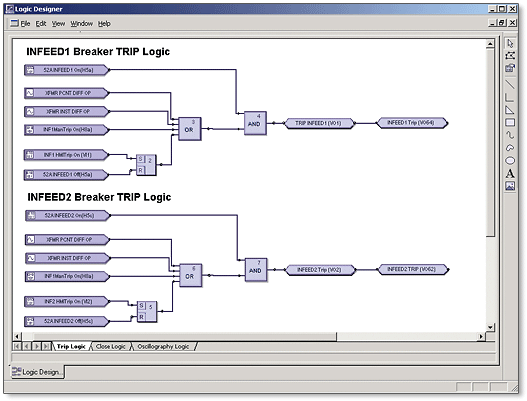This screenshot has height=401, width=527.
Task: Go to previous sheet tab arrow
Action: pos(27,346)
